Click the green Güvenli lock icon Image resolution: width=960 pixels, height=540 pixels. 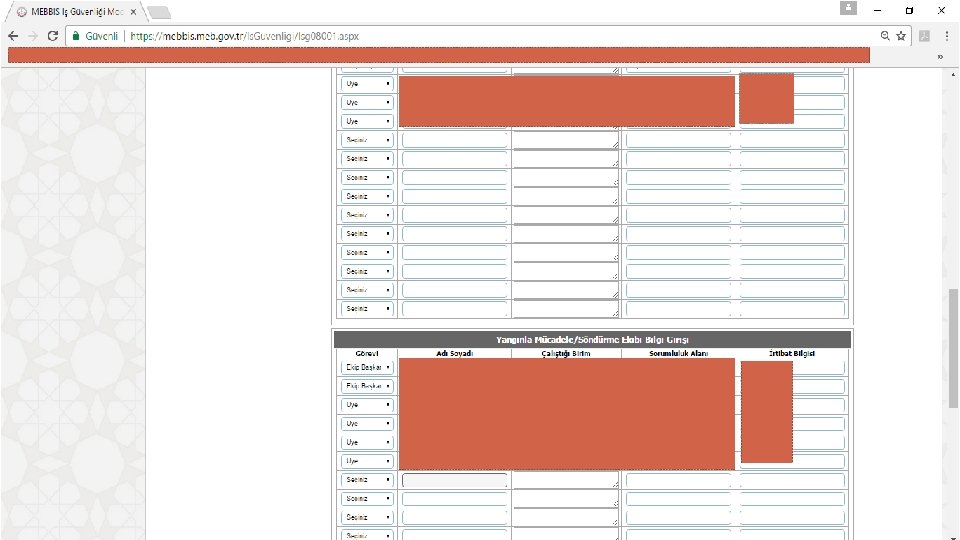tap(76, 36)
